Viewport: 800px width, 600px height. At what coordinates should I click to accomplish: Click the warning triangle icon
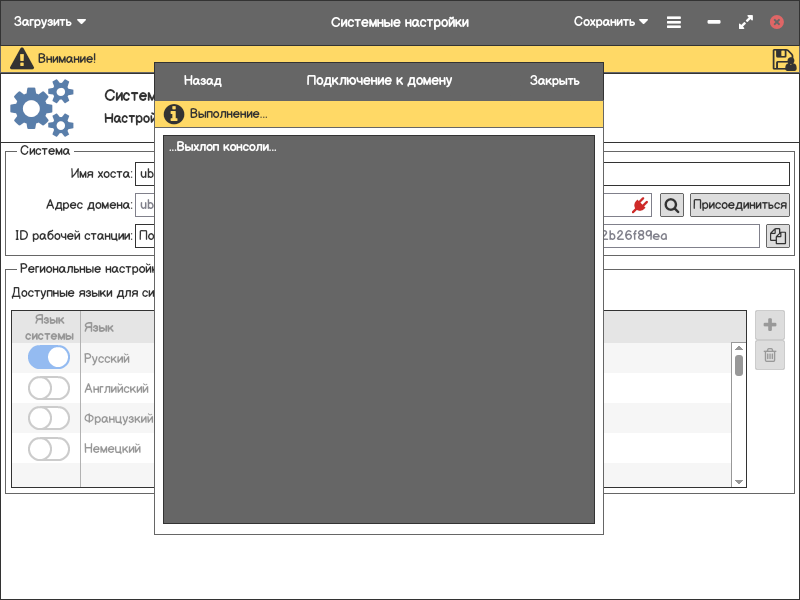click(x=21, y=59)
